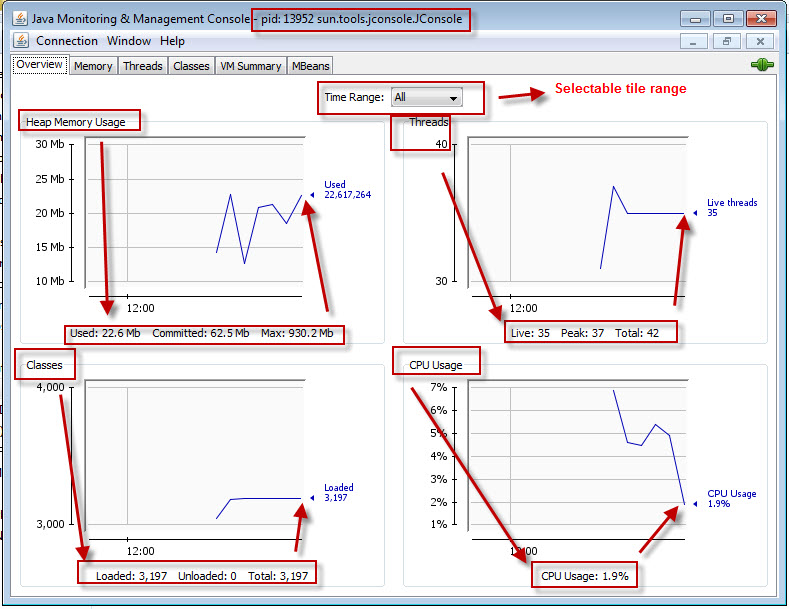Viewport: 789px width, 609px height.
Task: Click the 'Time Range:' label
Action: point(354,97)
